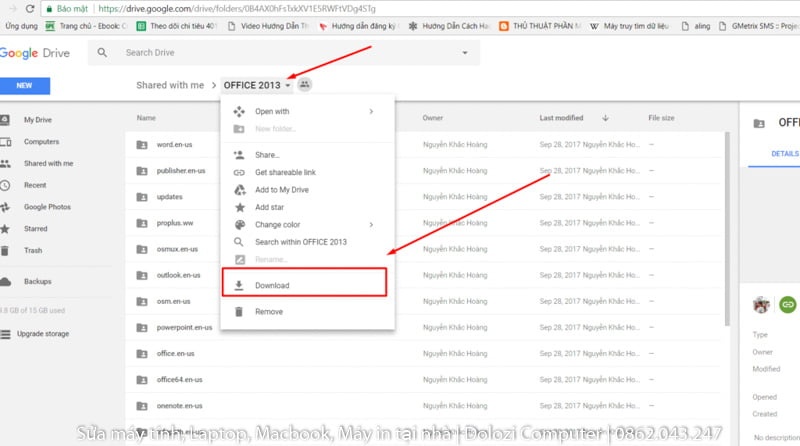Click the shared people icon beside OFFICE 2013
Viewport: 800px width, 446px height.
(x=305, y=85)
